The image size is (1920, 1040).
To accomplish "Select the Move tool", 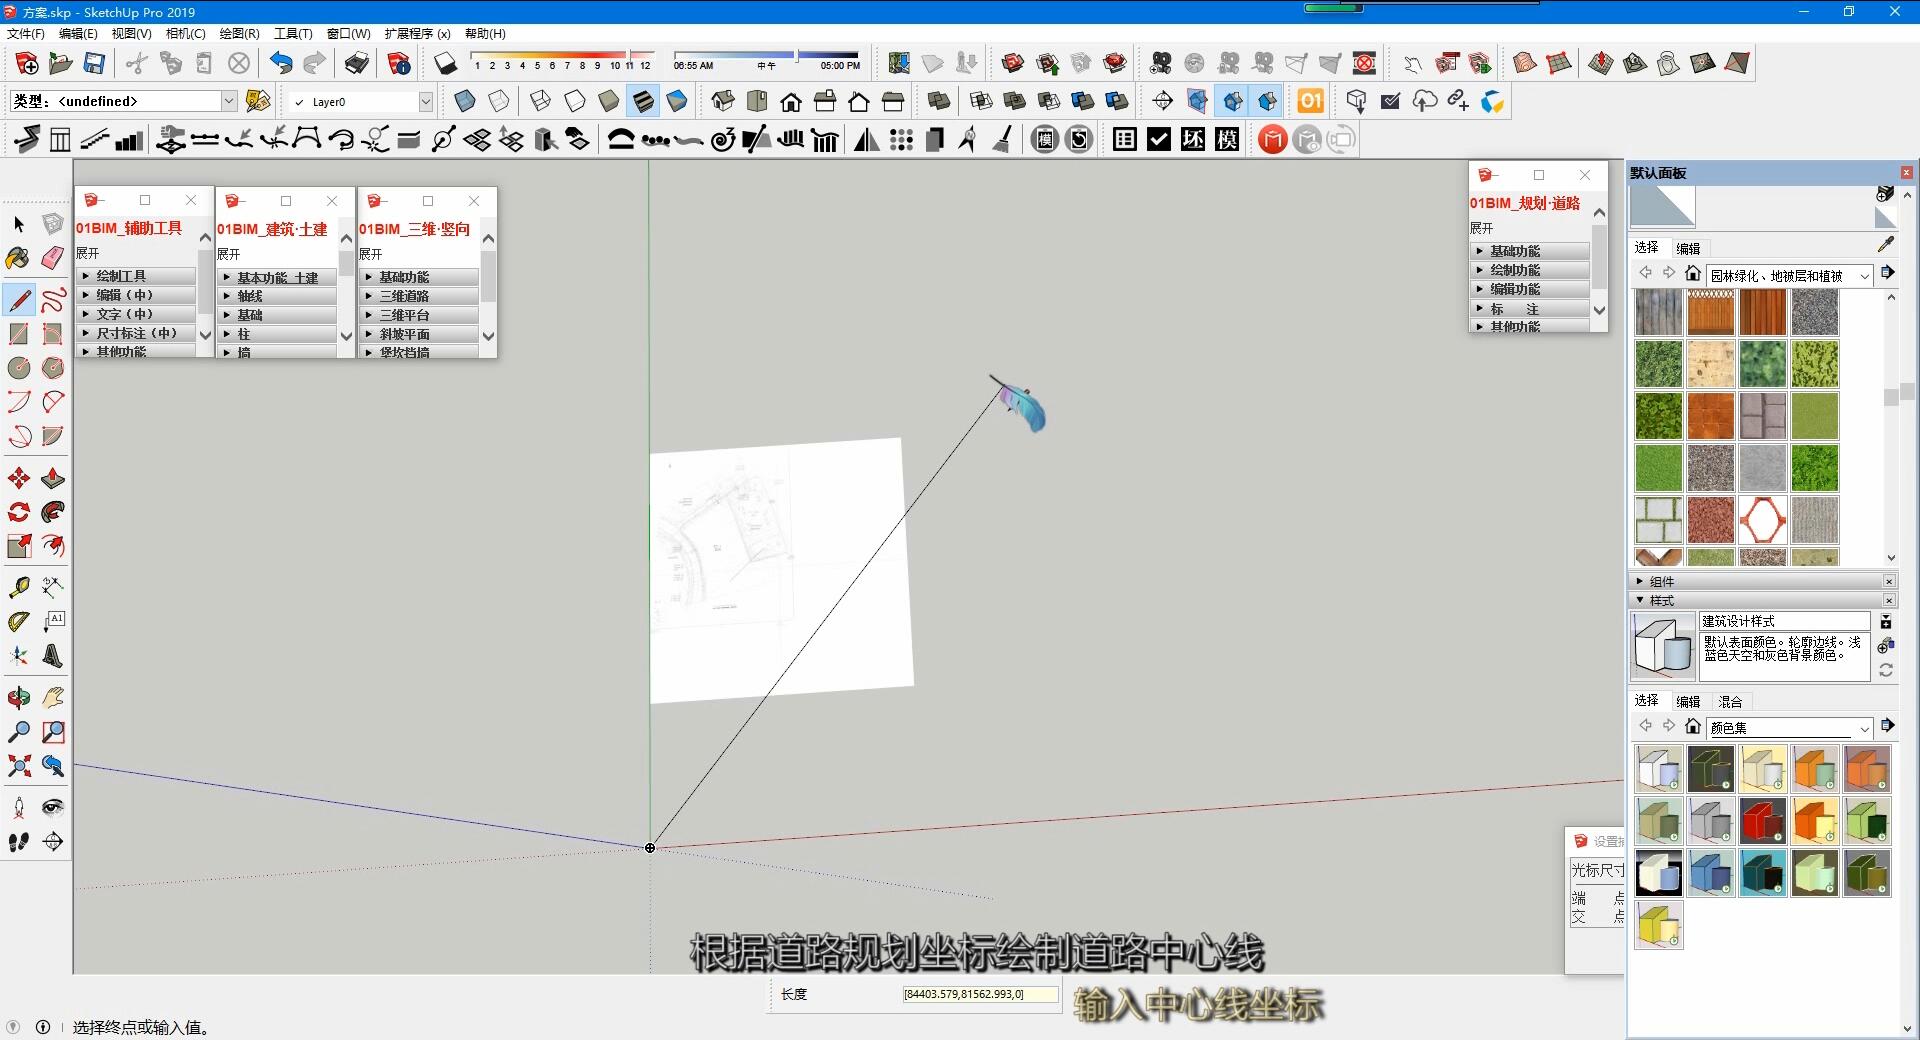I will 19,478.
